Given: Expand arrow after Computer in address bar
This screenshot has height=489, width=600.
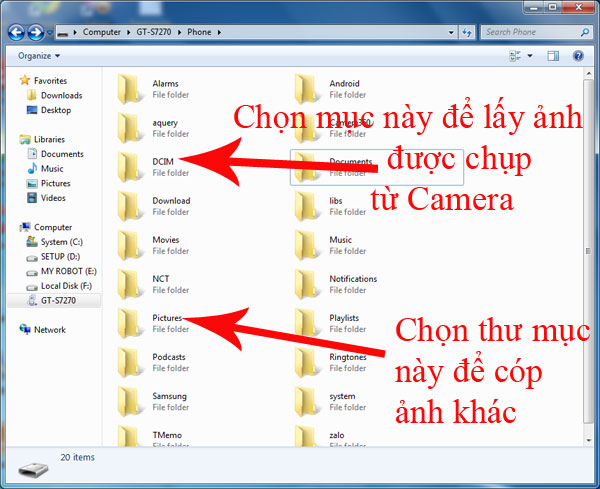Looking at the screenshot, I should tap(129, 33).
